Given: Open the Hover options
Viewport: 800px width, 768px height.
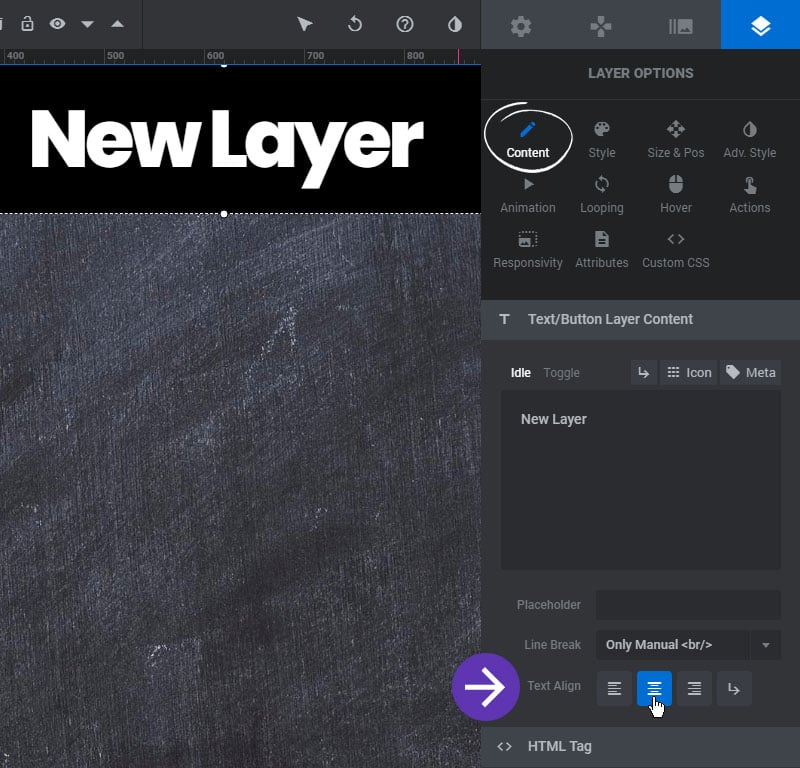Looking at the screenshot, I should pyautogui.click(x=676, y=195).
